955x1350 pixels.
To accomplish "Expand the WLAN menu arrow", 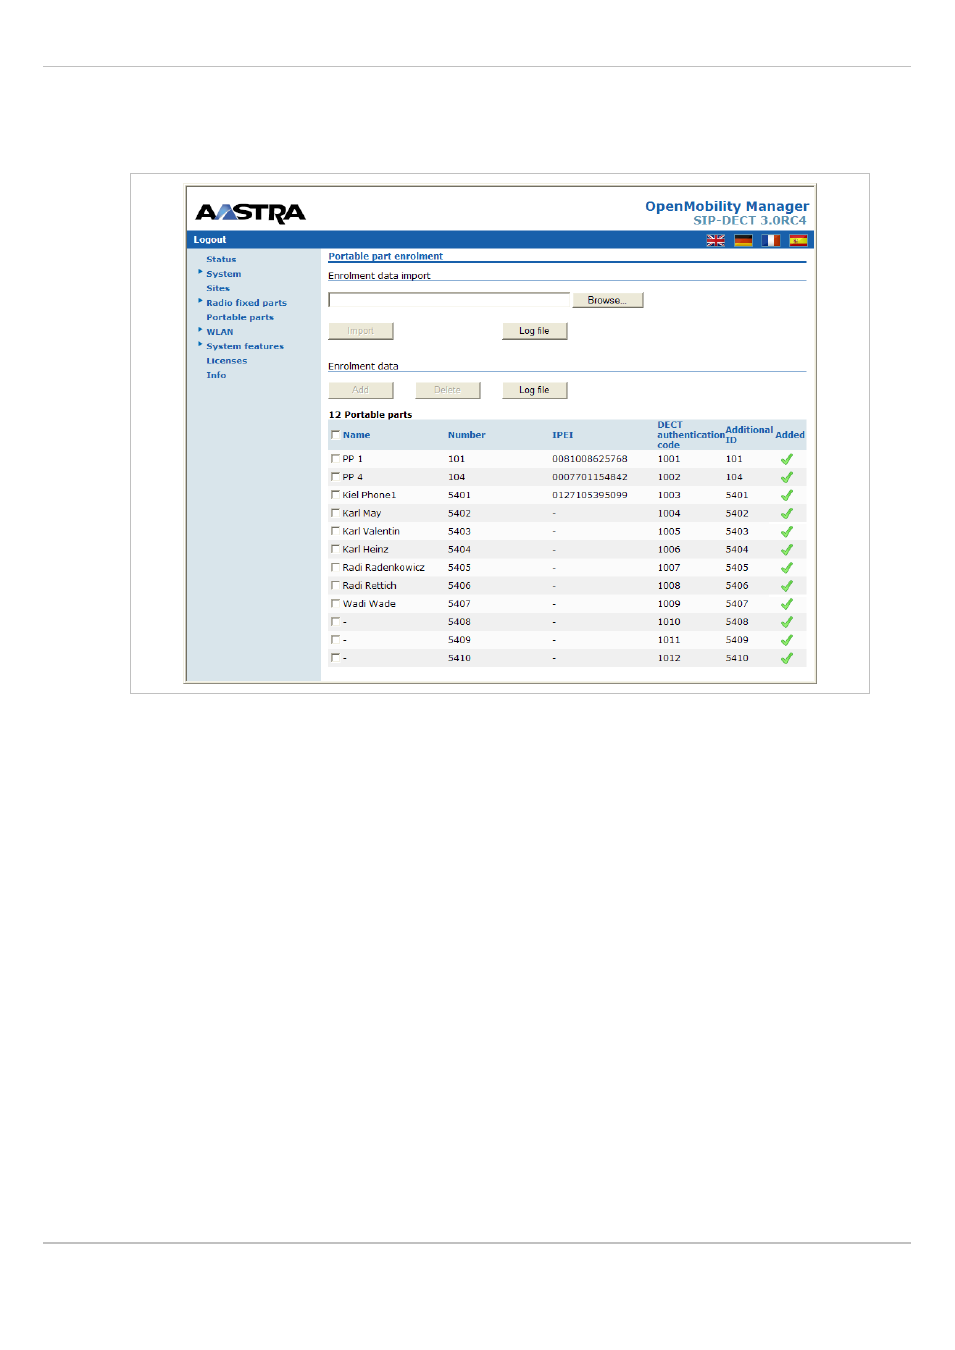I will [x=200, y=329].
